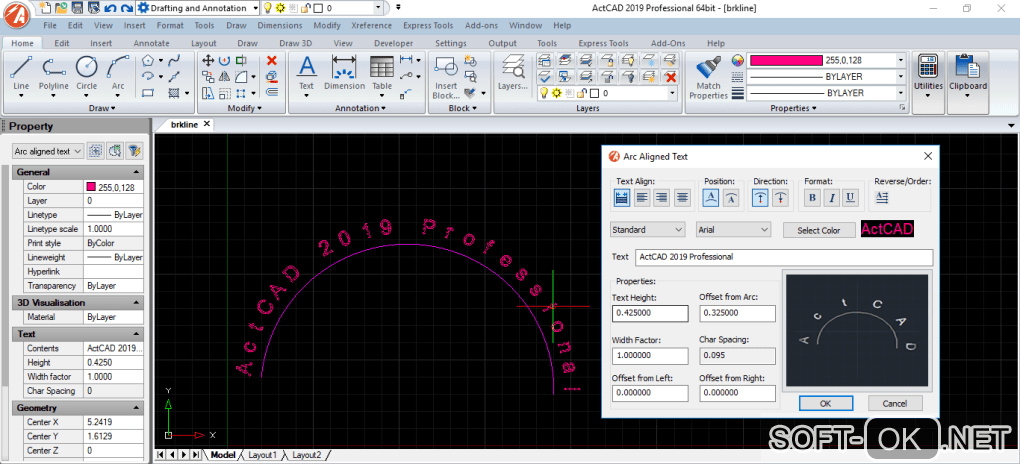Toggle Bold format in Arc Aligned Text
1020x464 pixels.
point(812,198)
